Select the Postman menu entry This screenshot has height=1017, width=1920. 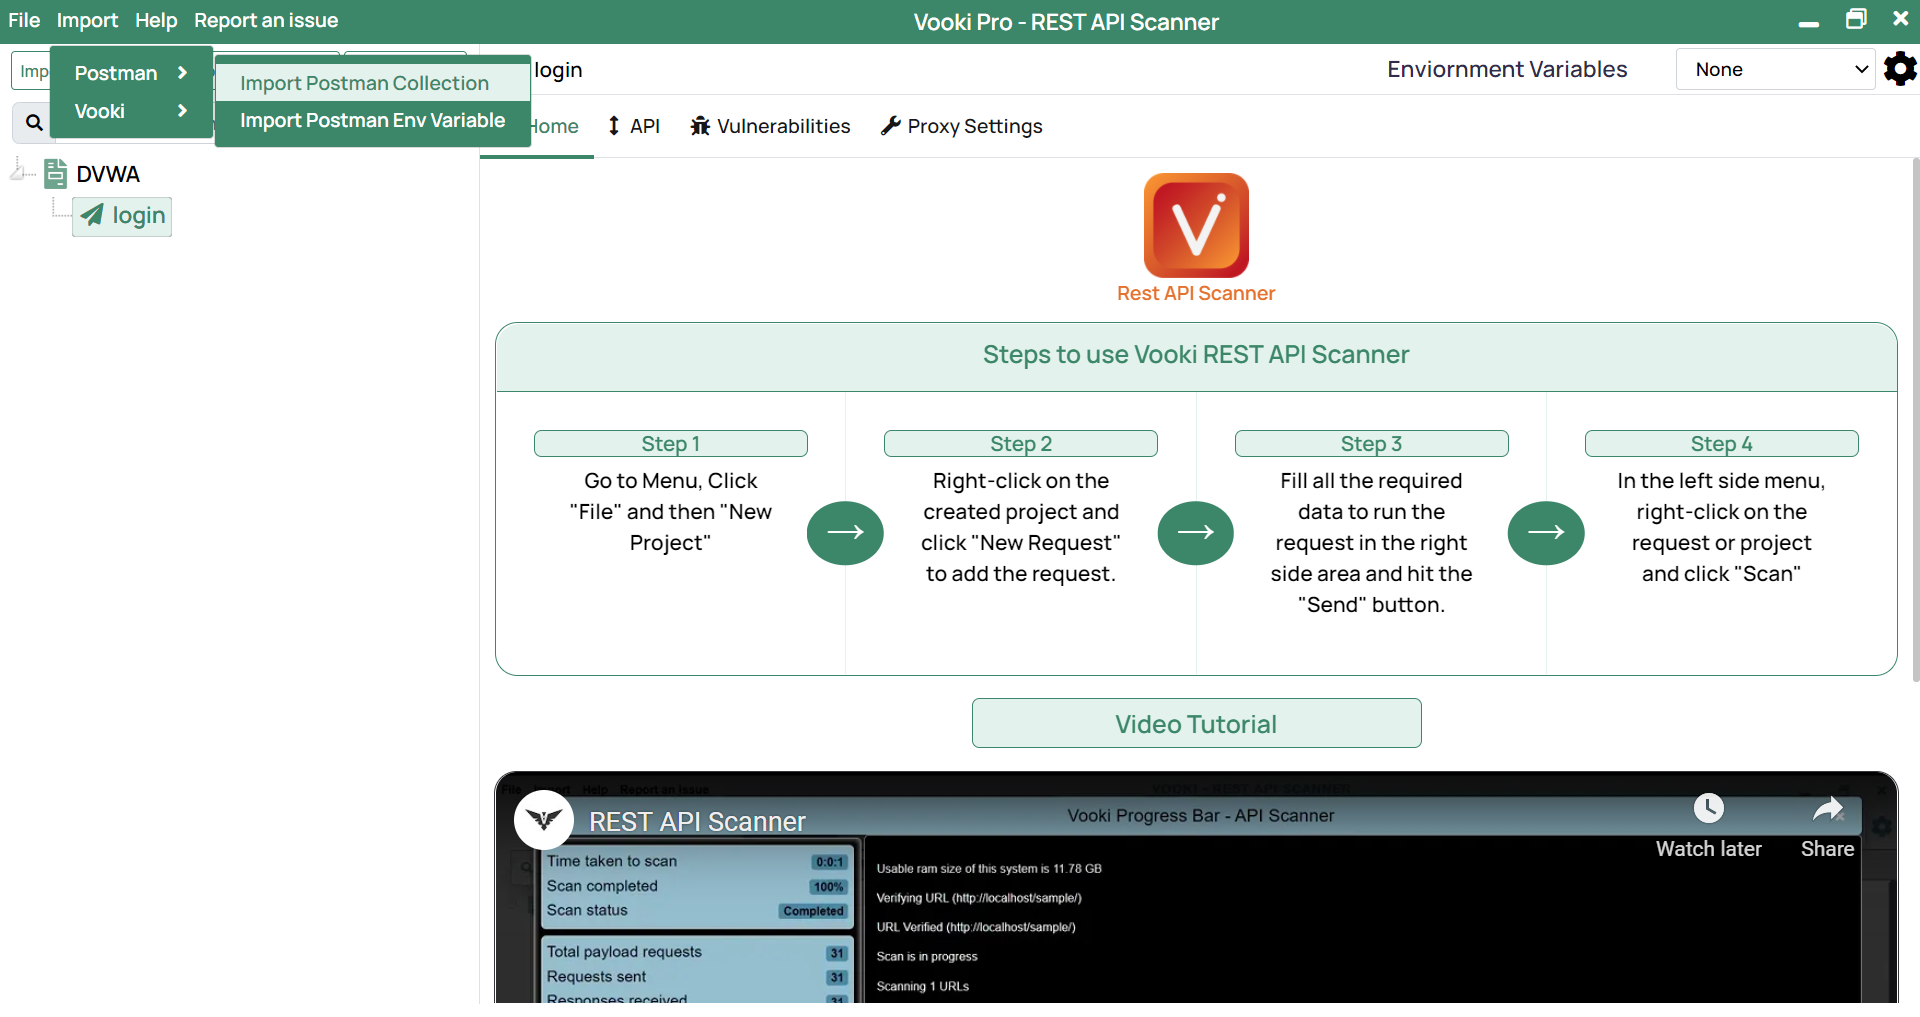click(131, 73)
